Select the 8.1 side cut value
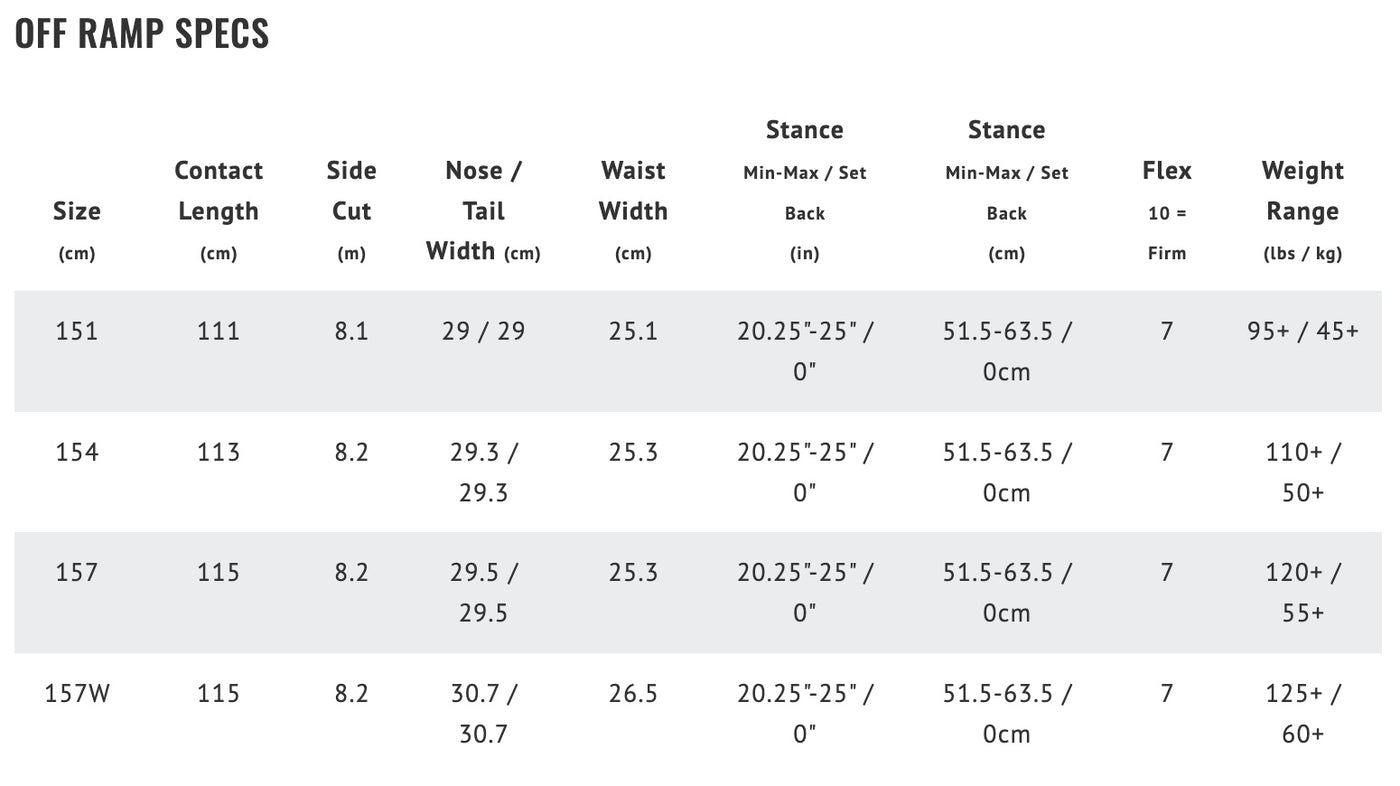Viewport: 1400px width, 786px height. coord(352,331)
